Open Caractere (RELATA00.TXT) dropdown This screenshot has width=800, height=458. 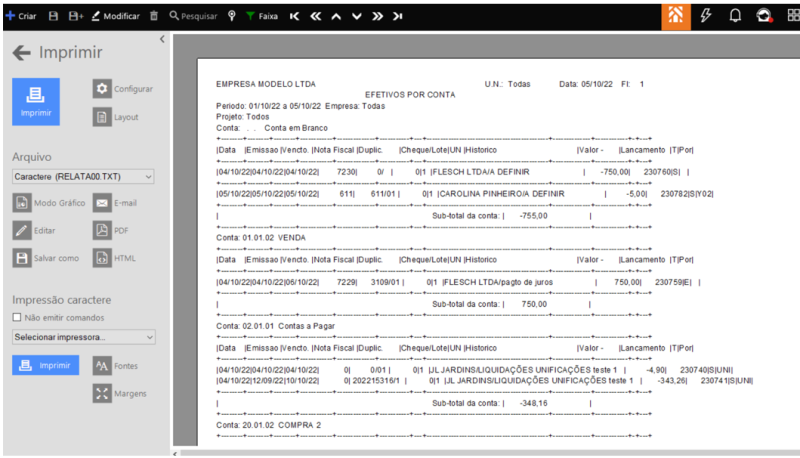[83, 176]
